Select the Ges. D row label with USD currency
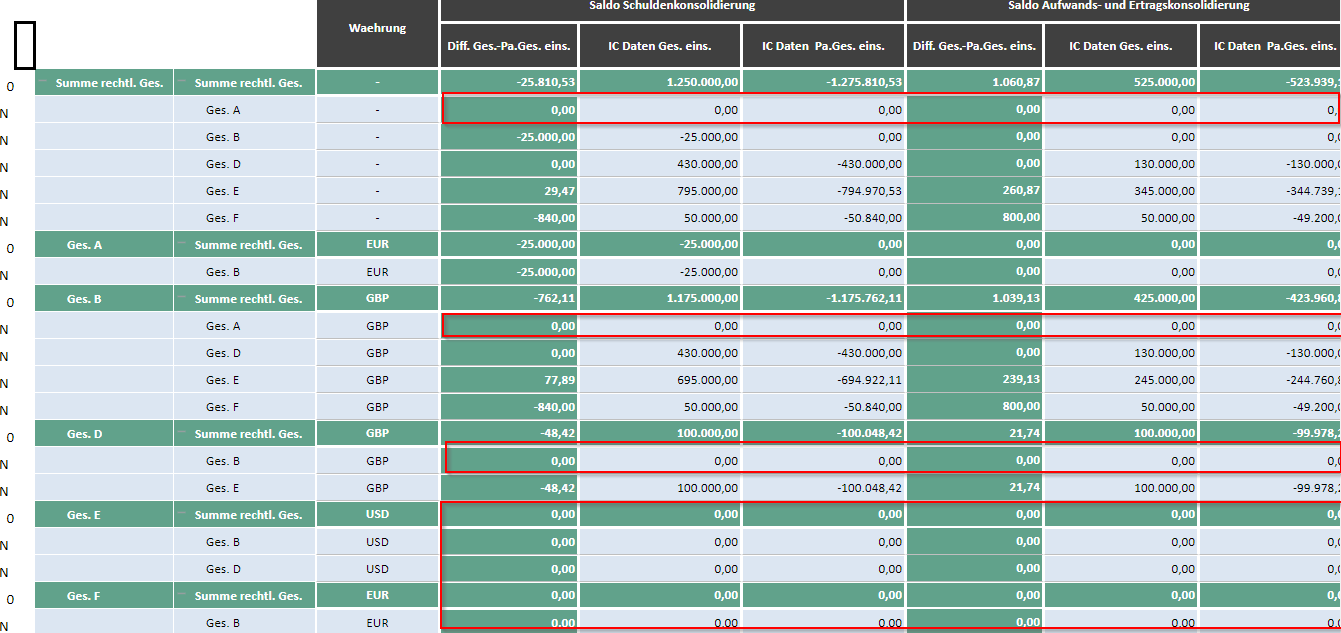 [245, 568]
